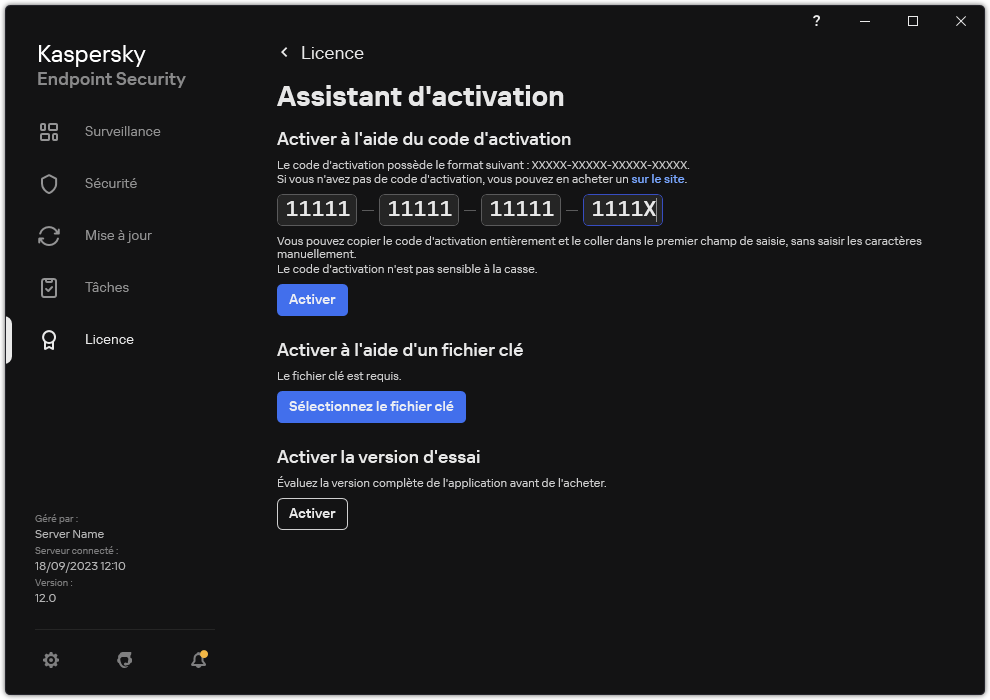Click the Licence key icon
Viewport: 990px width, 700px height.
(49, 339)
